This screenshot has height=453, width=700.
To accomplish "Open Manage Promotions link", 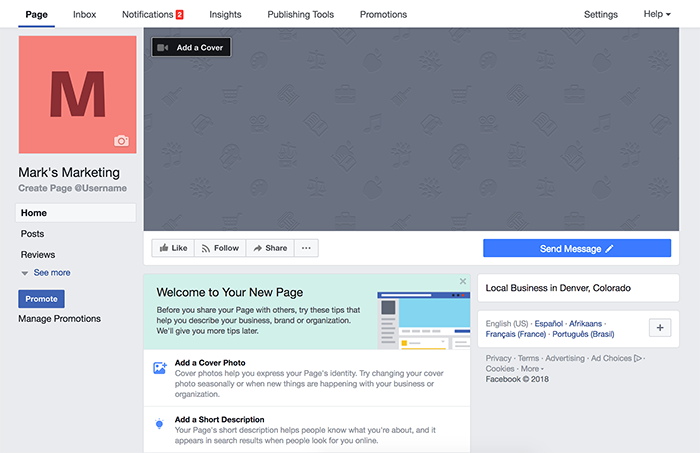I will pyautogui.click(x=59, y=319).
